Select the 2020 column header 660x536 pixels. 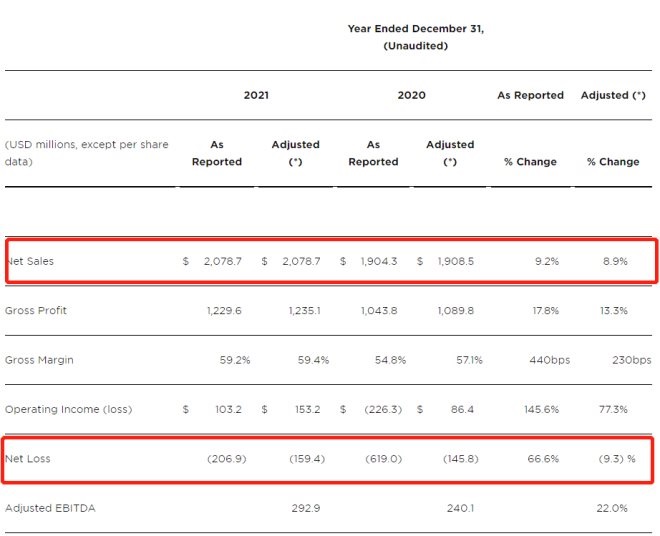tap(412, 95)
